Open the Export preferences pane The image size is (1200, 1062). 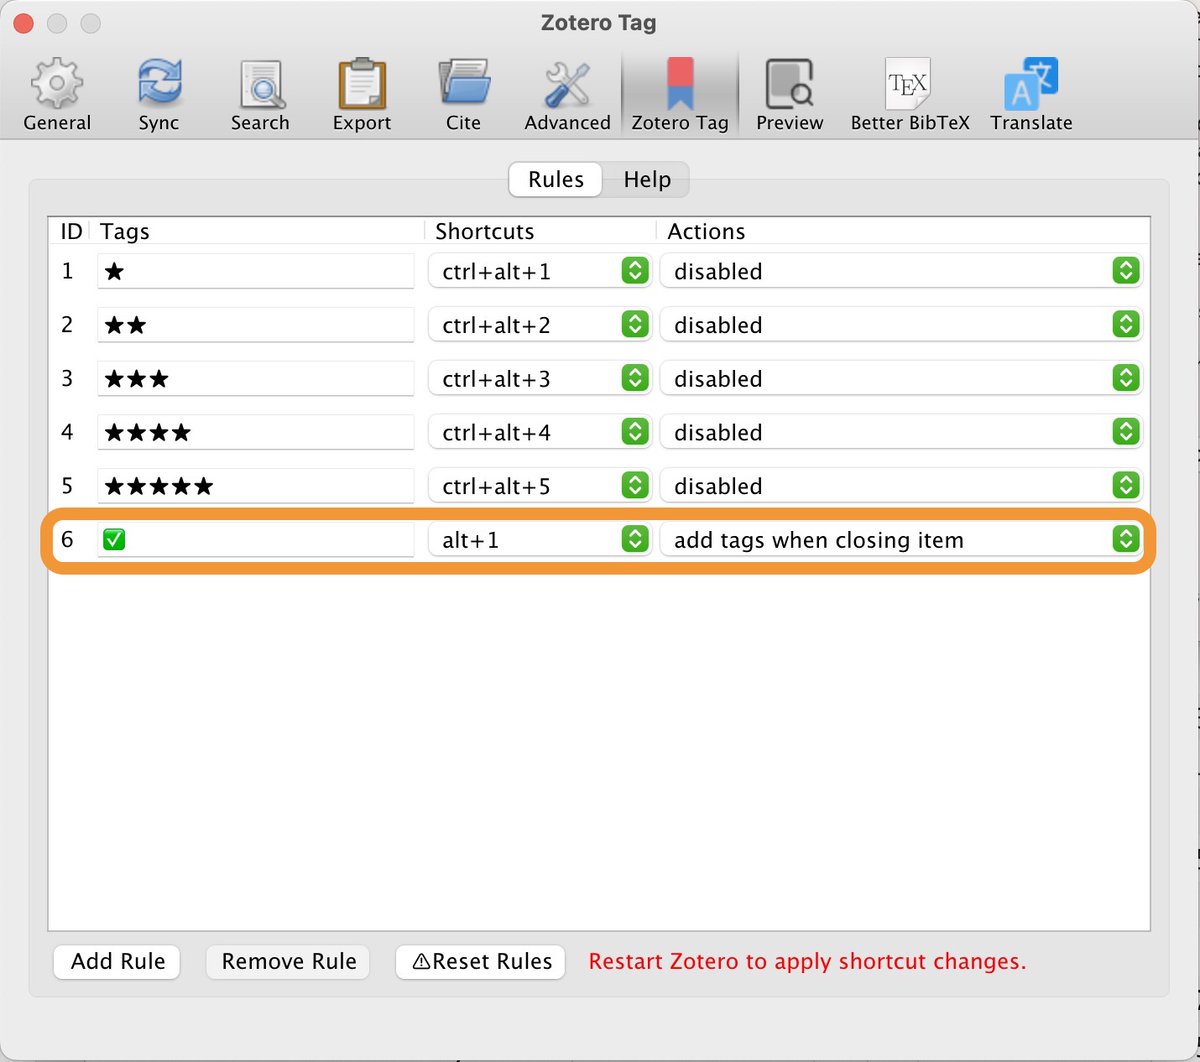point(362,97)
